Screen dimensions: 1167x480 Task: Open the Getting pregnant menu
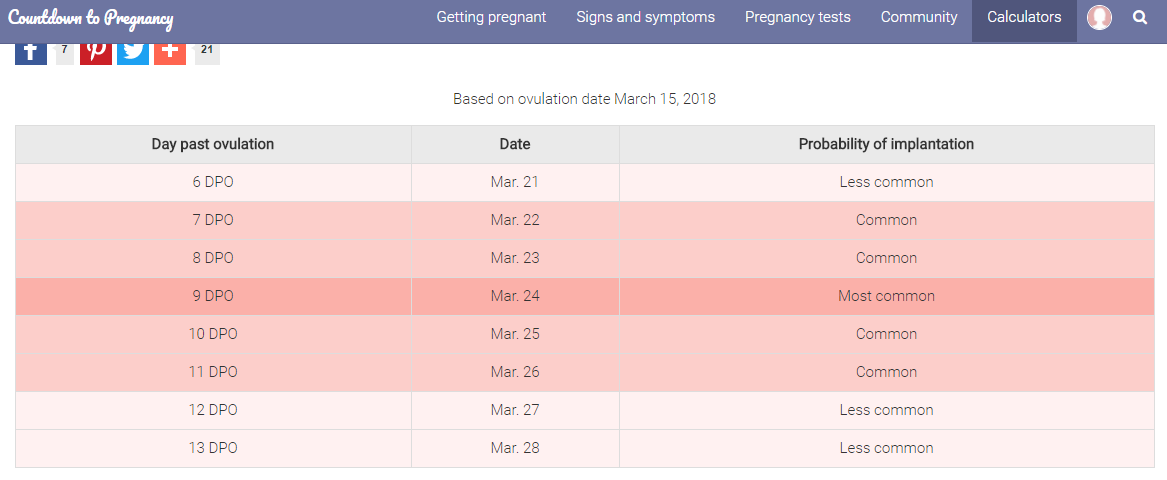click(x=491, y=17)
